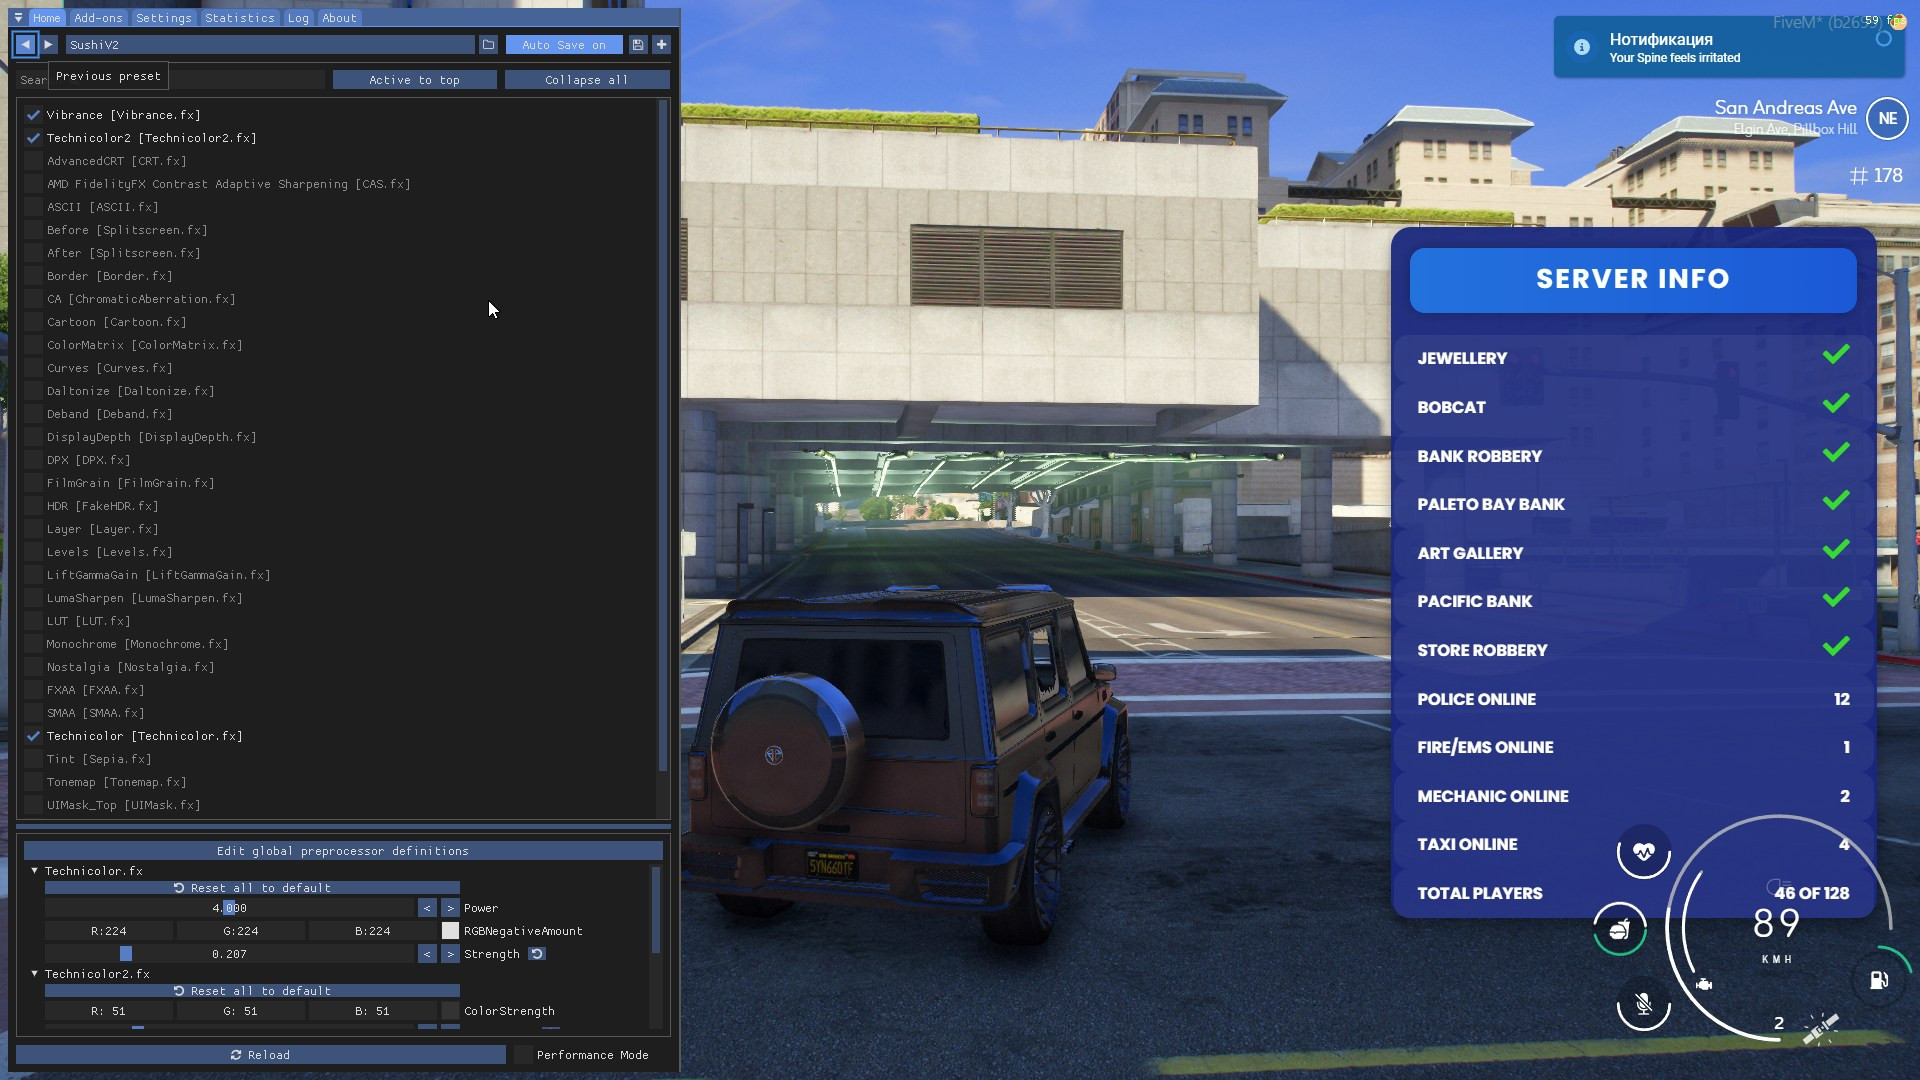This screenshot has width=1920, height=1080.
Task: Uncheck the Technicolor [Technicolor.fx] checkbox
Action: [33, 736]
